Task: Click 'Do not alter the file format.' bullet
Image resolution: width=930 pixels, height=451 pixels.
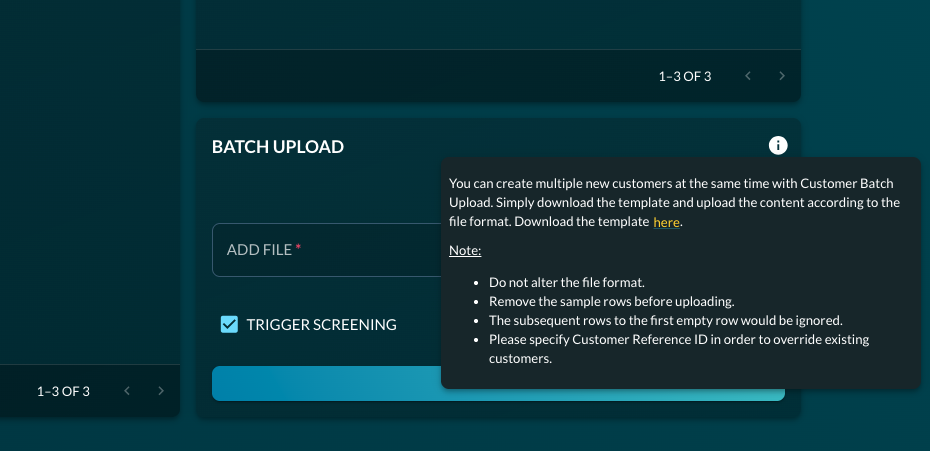Action: coord(566,282)
